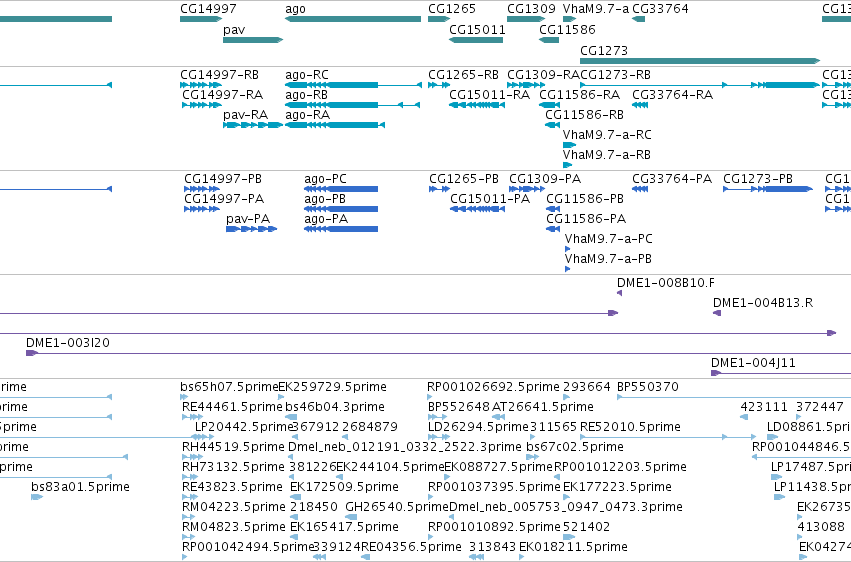
Task: Open transcript pav-RA
Action: 245,114
